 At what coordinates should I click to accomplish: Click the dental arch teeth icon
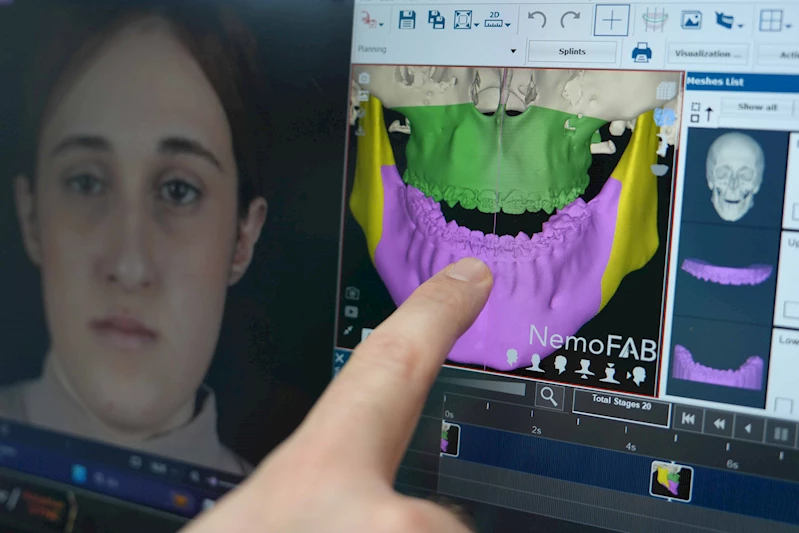654,20
